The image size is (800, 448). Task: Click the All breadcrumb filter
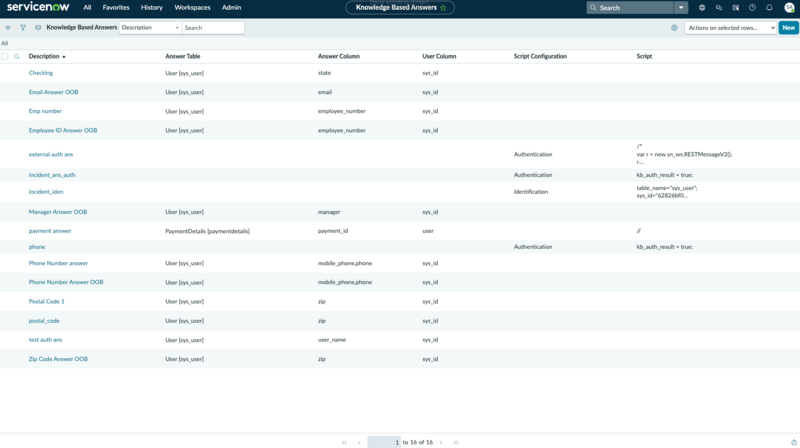tap(5, 43)
